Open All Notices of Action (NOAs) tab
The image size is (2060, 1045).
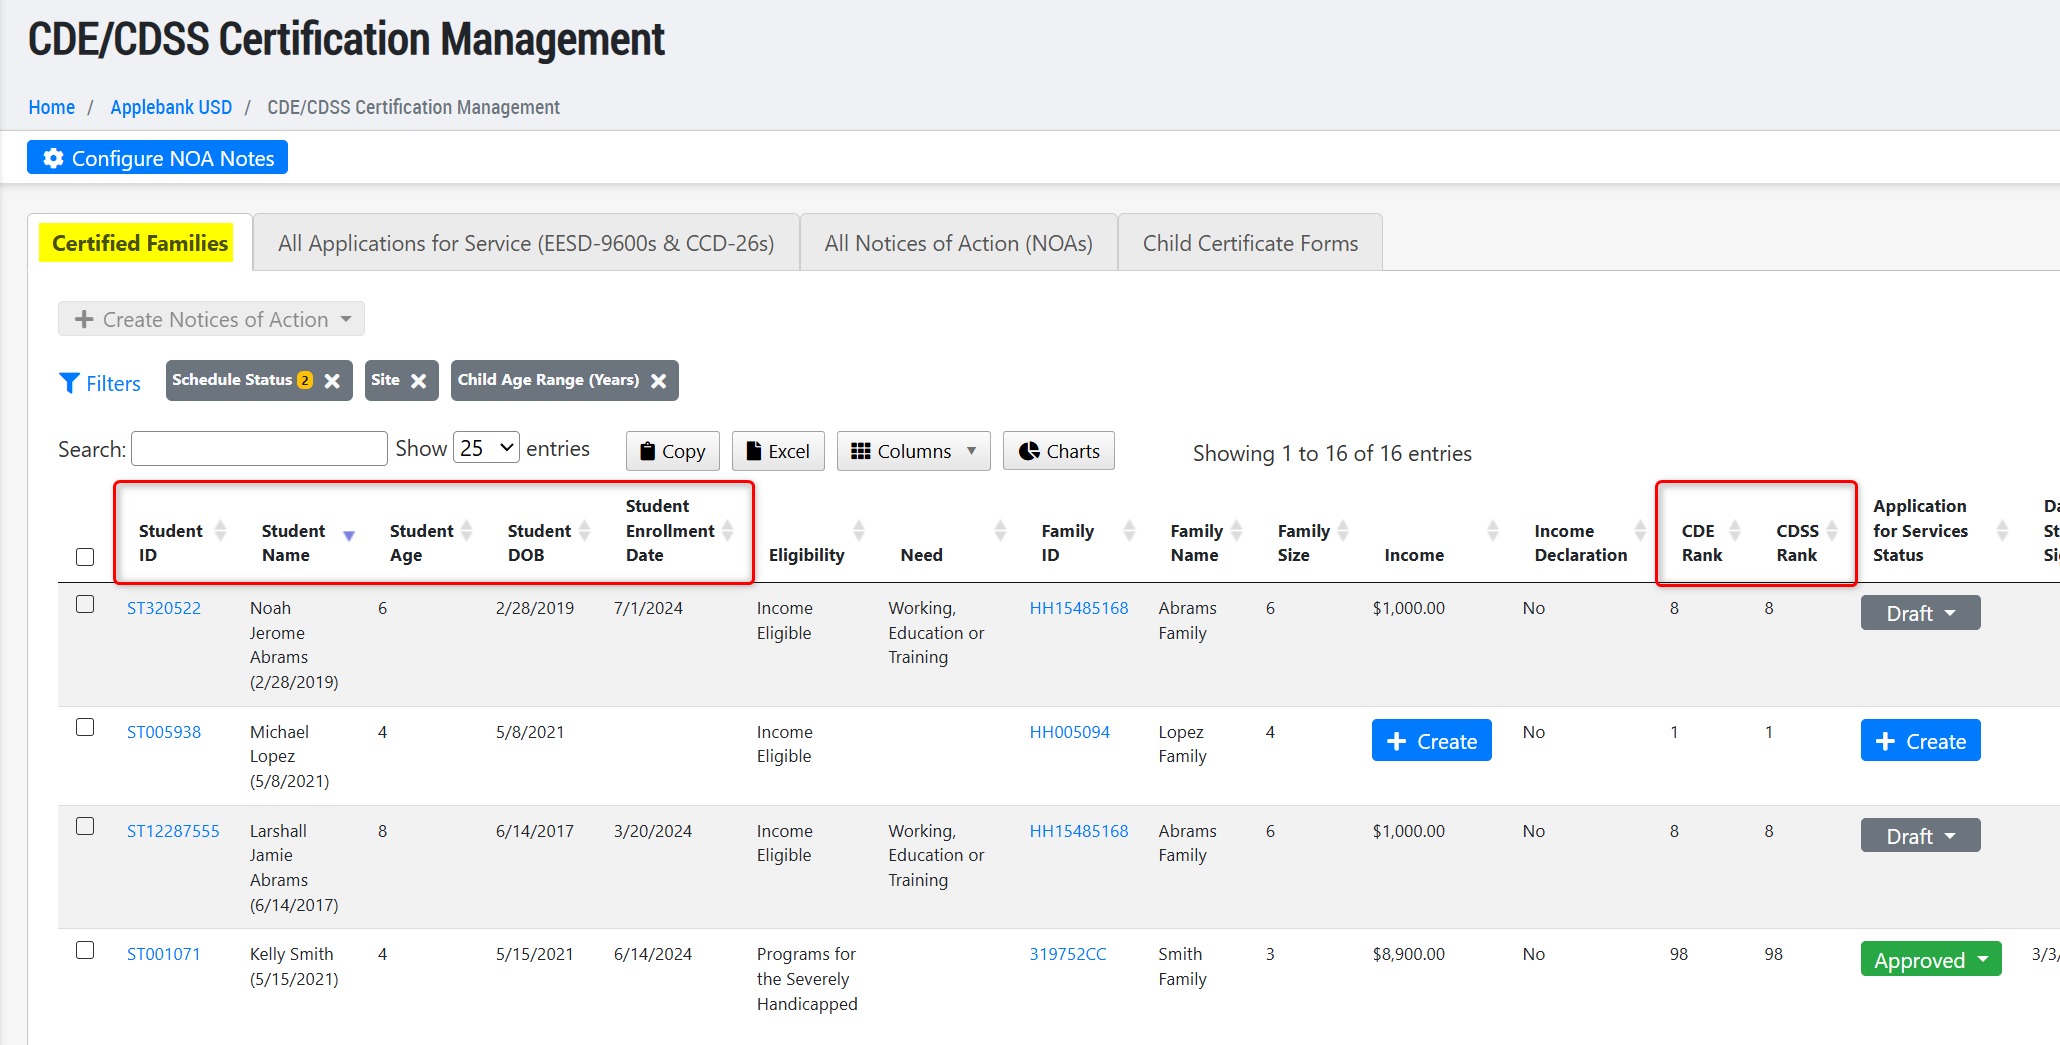tap(958, 243)
